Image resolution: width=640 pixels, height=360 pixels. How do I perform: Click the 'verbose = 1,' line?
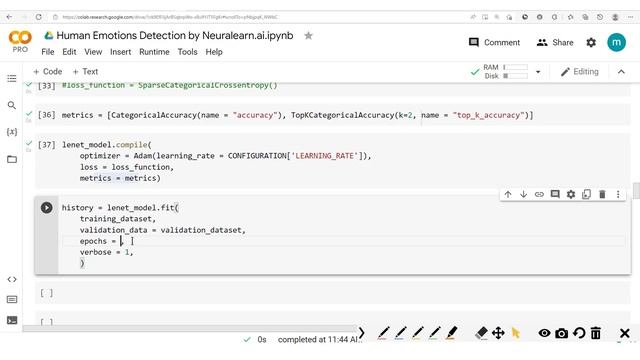(107, 252)
